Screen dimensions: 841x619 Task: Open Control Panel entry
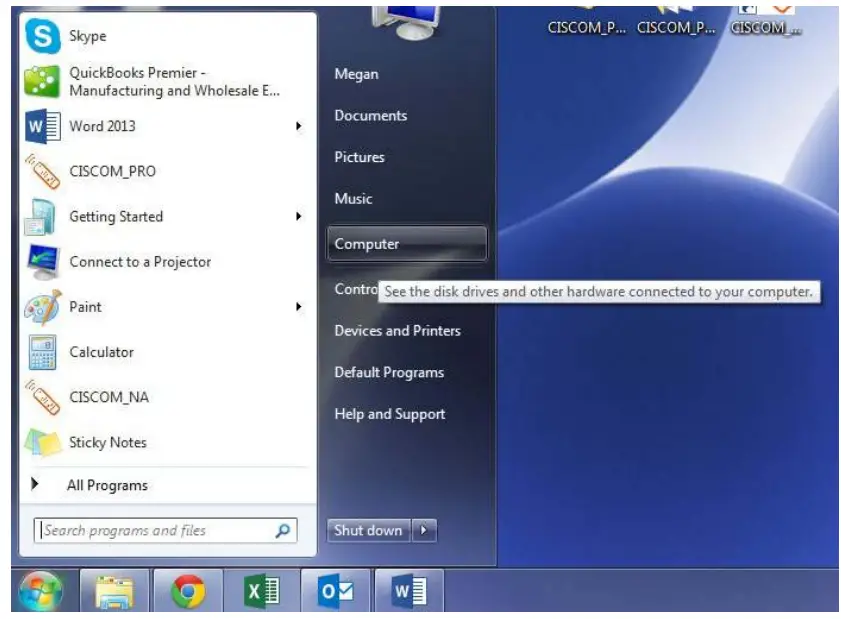[x=356, y=289]
